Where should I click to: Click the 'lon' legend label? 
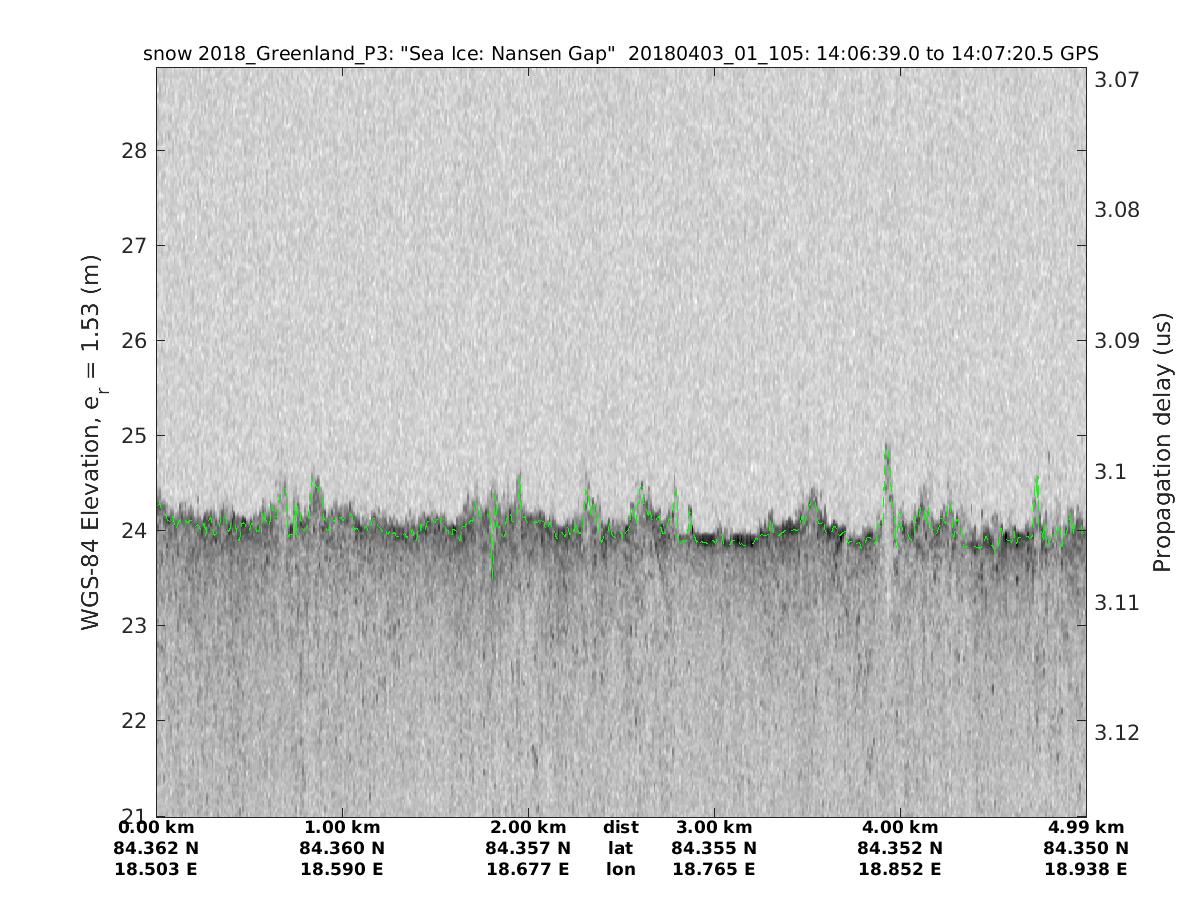coord(621,870)
